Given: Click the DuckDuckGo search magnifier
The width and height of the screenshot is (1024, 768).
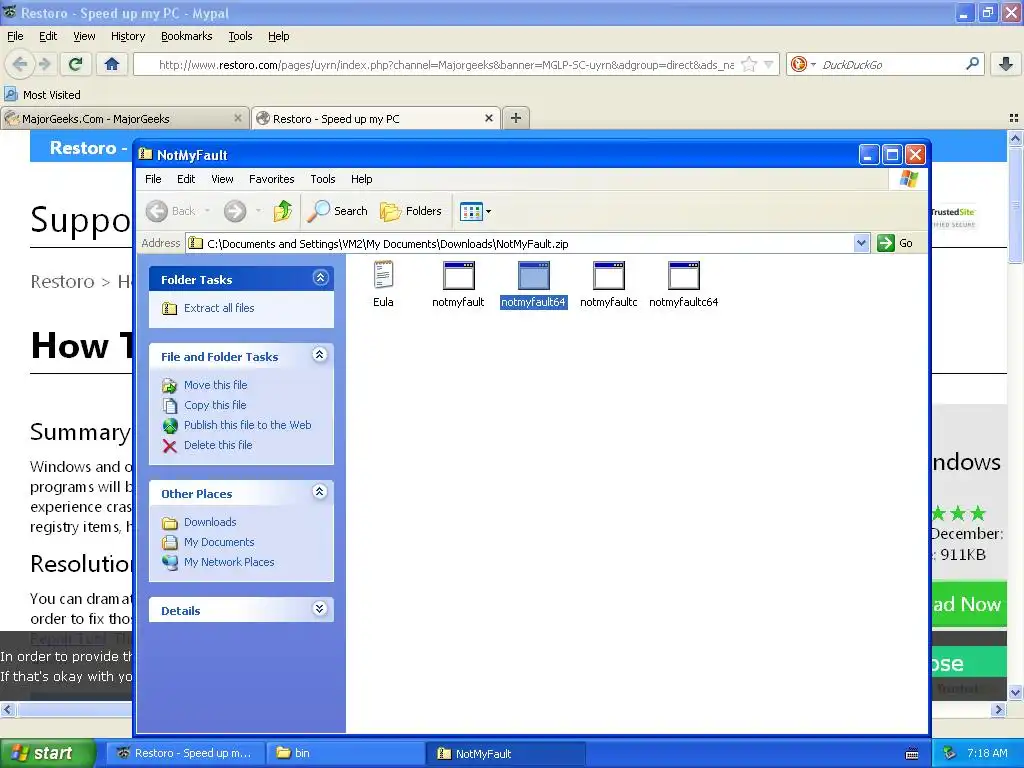Looking at the screenshot, I should 972,64.
